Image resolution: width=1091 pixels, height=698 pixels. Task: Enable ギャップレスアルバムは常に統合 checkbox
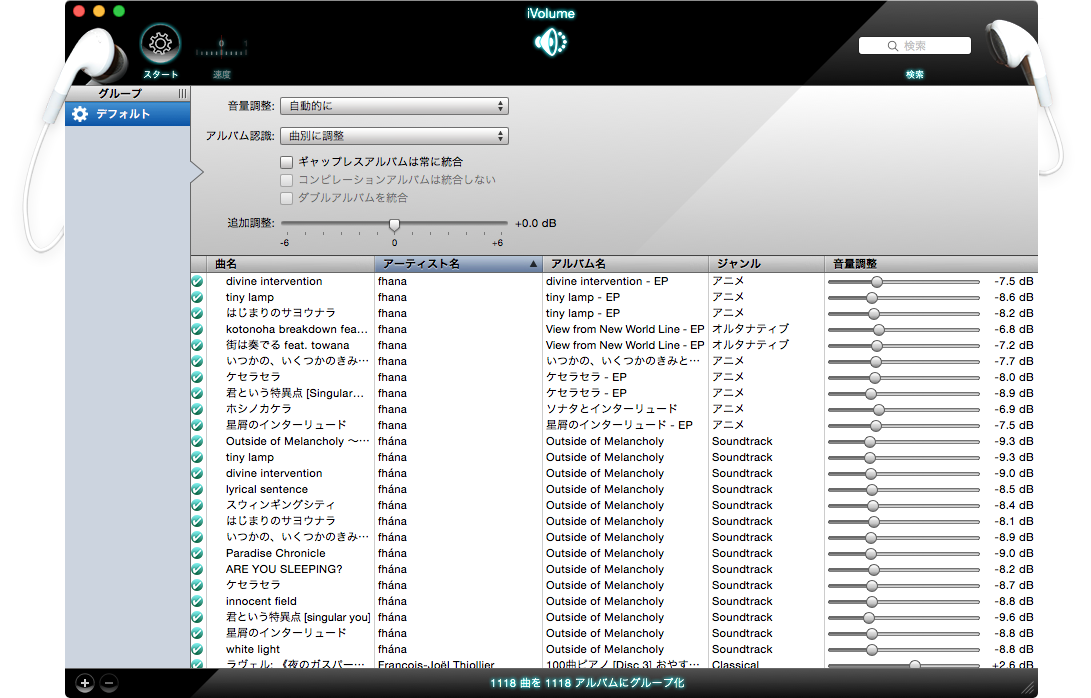(x=287, y=162)
